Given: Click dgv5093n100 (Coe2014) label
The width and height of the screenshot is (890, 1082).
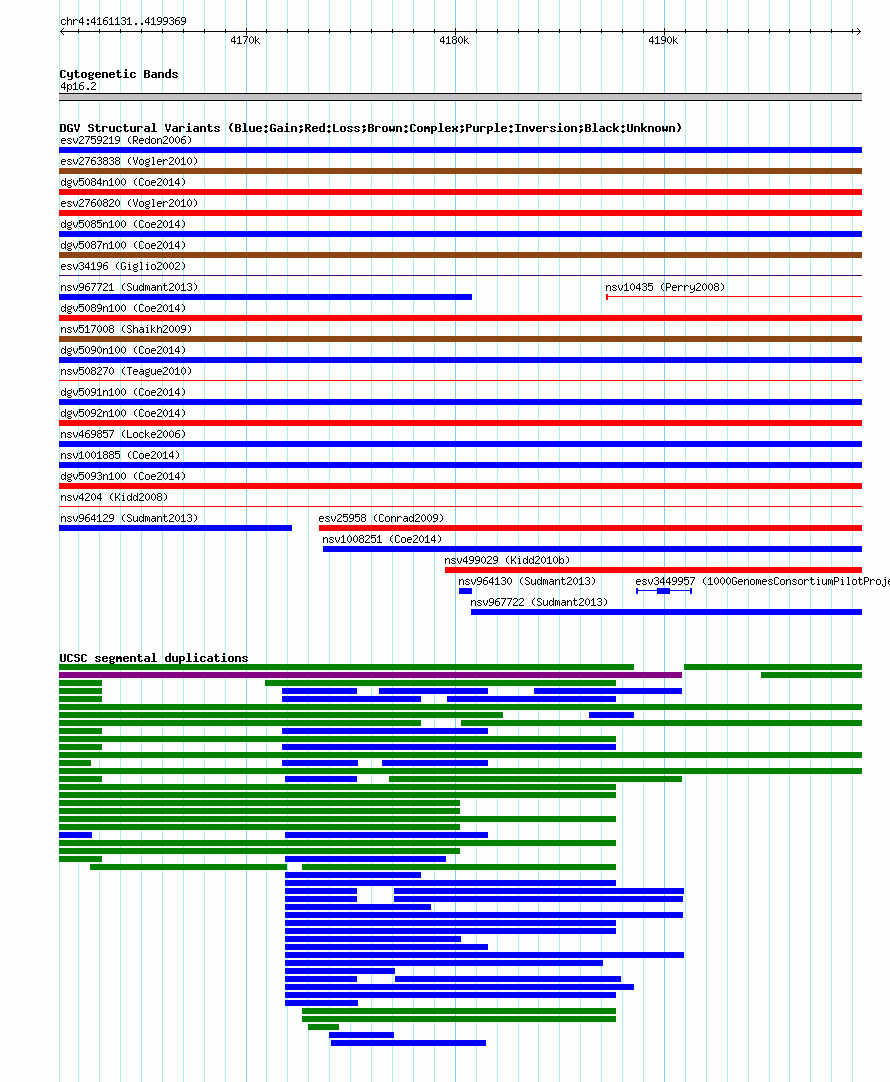Looking at the screenshot, I should (x=123, y=476).
